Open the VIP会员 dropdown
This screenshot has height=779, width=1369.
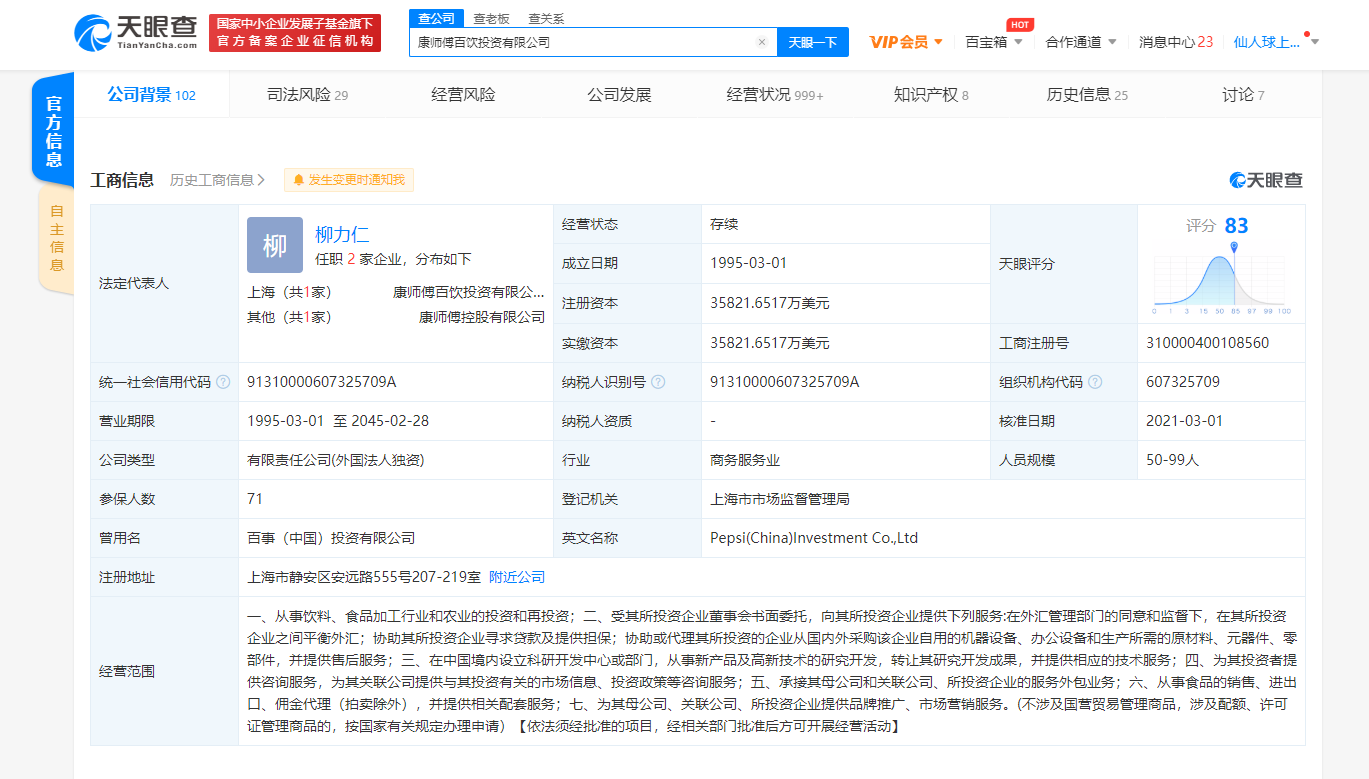click(906, 42)
